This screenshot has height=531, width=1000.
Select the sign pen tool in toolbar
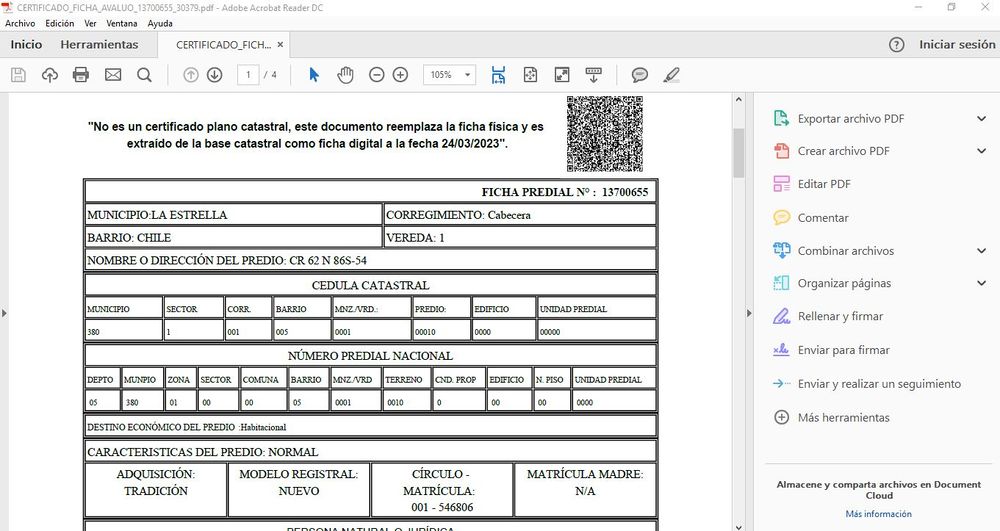(671, 75)
